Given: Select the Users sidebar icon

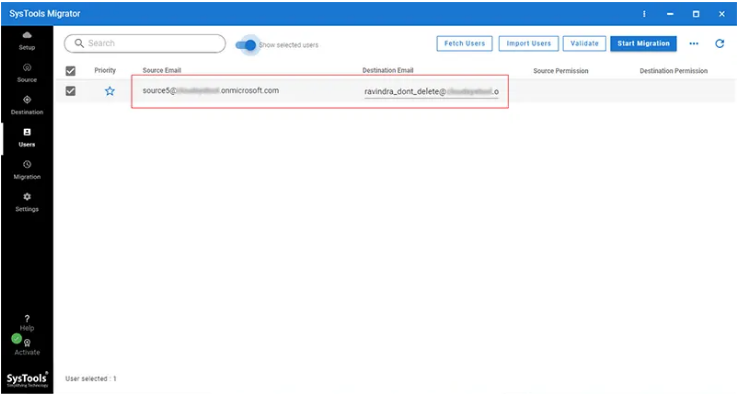Looking at the screenshot, I should coord(27,132).
